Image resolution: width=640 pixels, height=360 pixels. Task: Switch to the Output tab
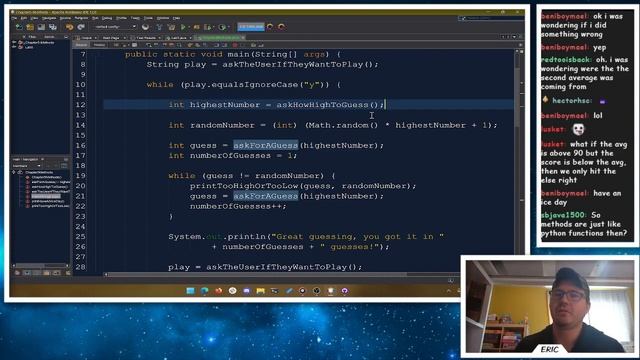pyautogui.click(x=87, y=38)
